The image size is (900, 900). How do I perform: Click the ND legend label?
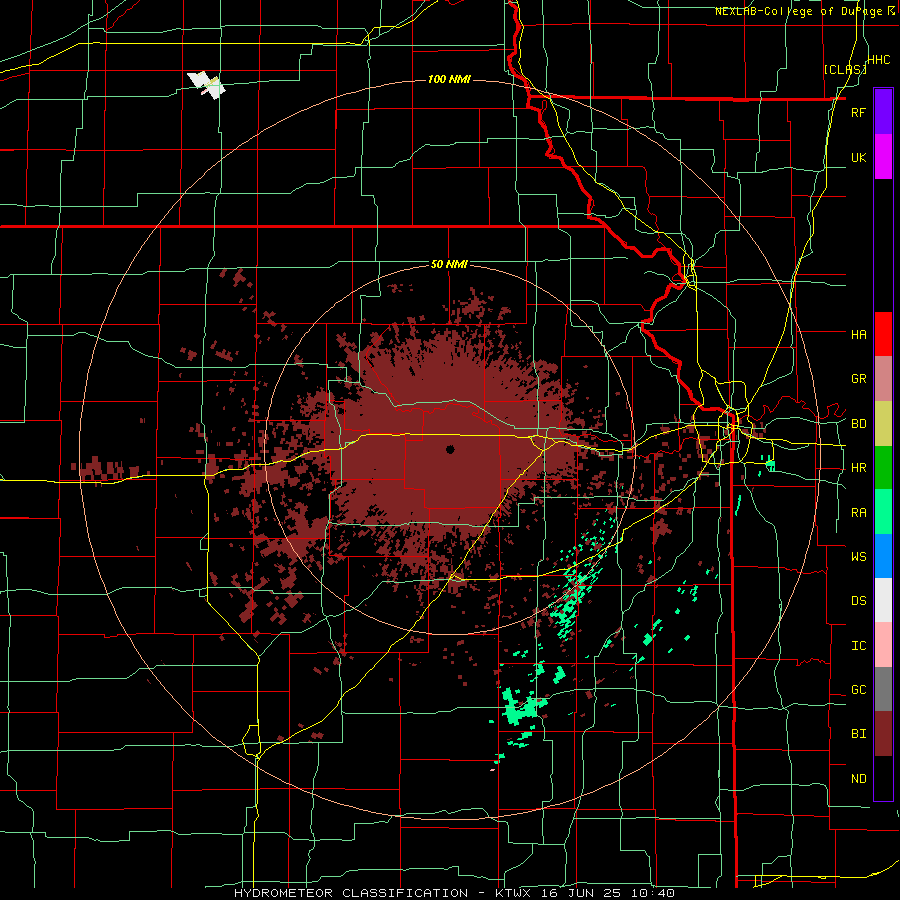(858, 779)
